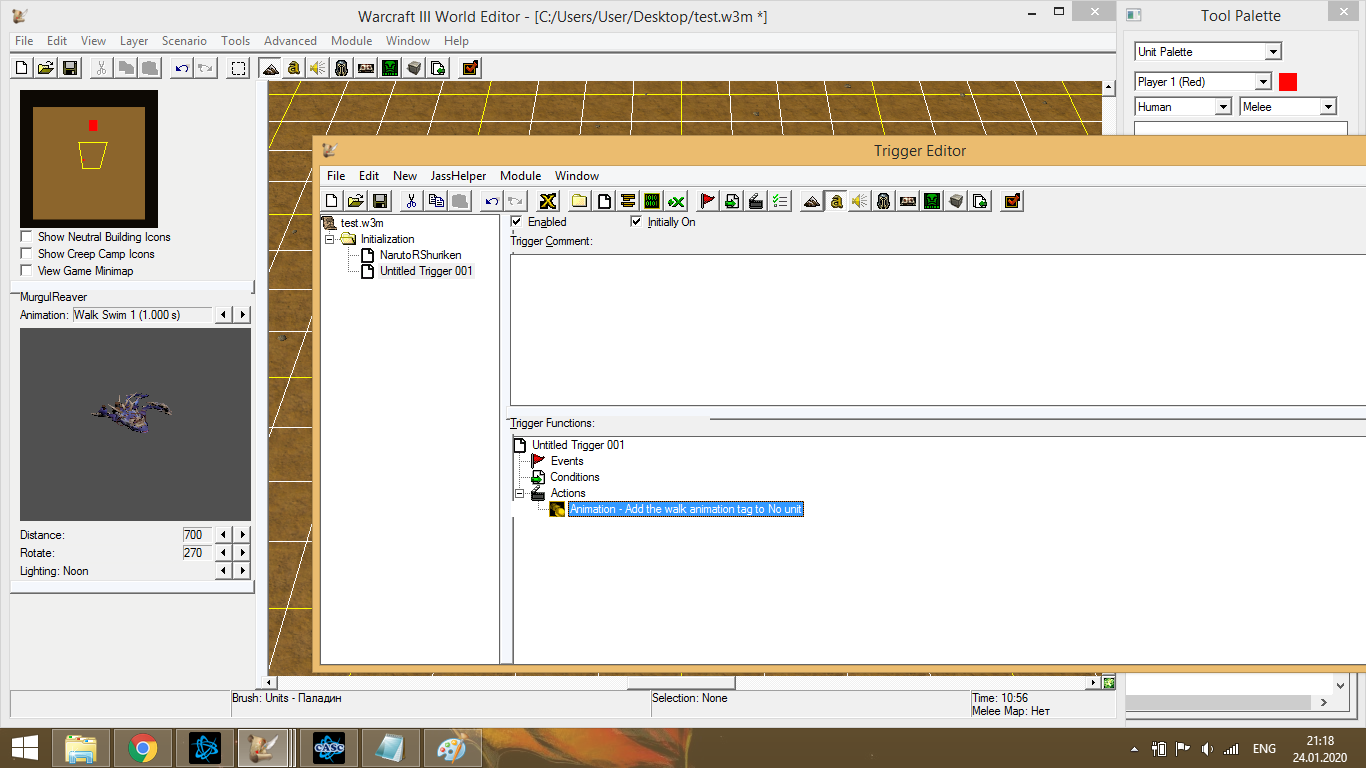Click the ENG language indicator in system tray
Image resolution: width=1366 pixels, height=768 pixels.
pyautogui.click(x=1264, y=749)
